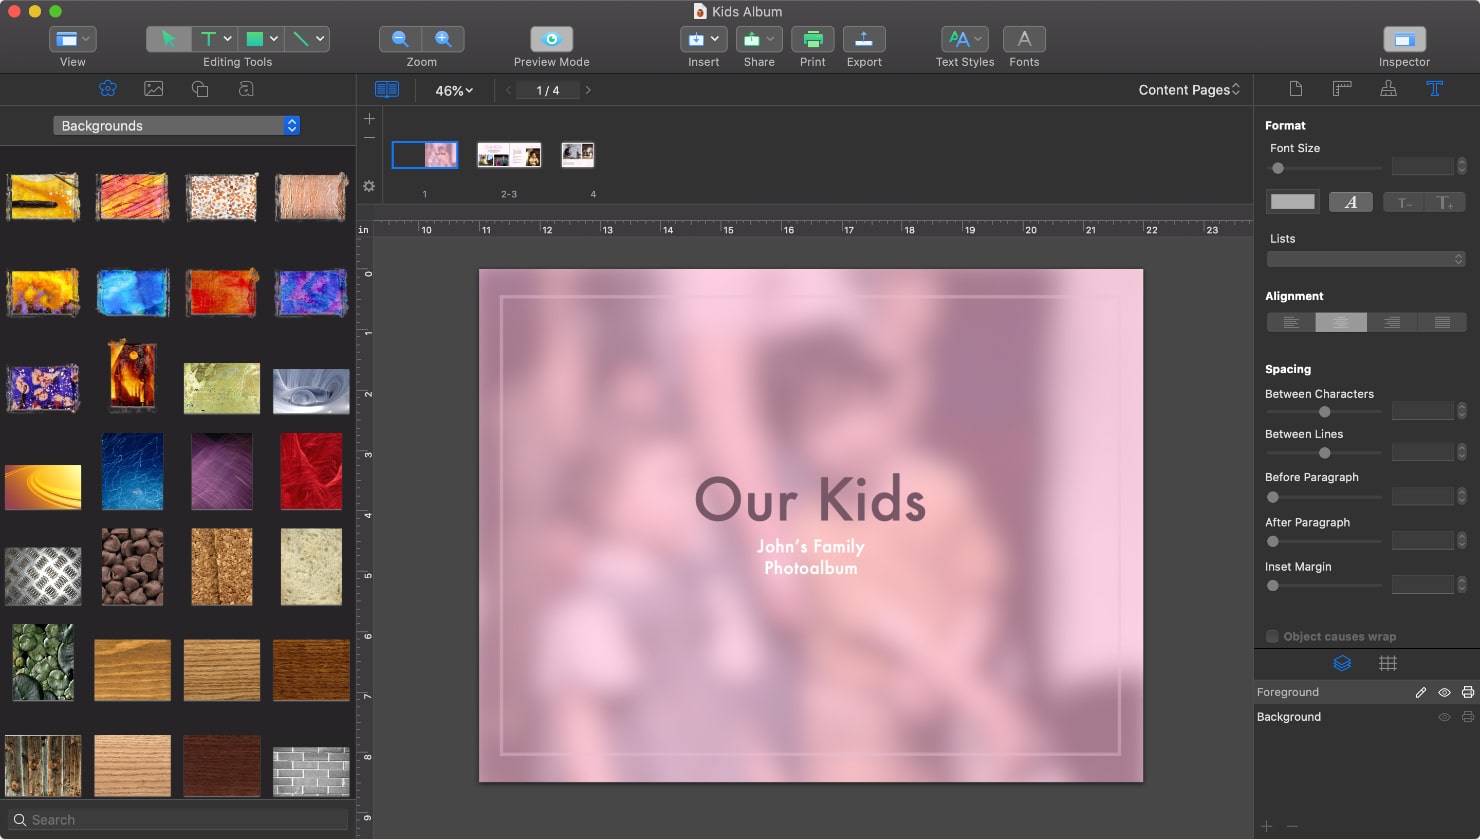Image resolution: width=1480 pixels, height=840 pixels.
Task: Open the Fonts panel
Action: coord(1023,38)
